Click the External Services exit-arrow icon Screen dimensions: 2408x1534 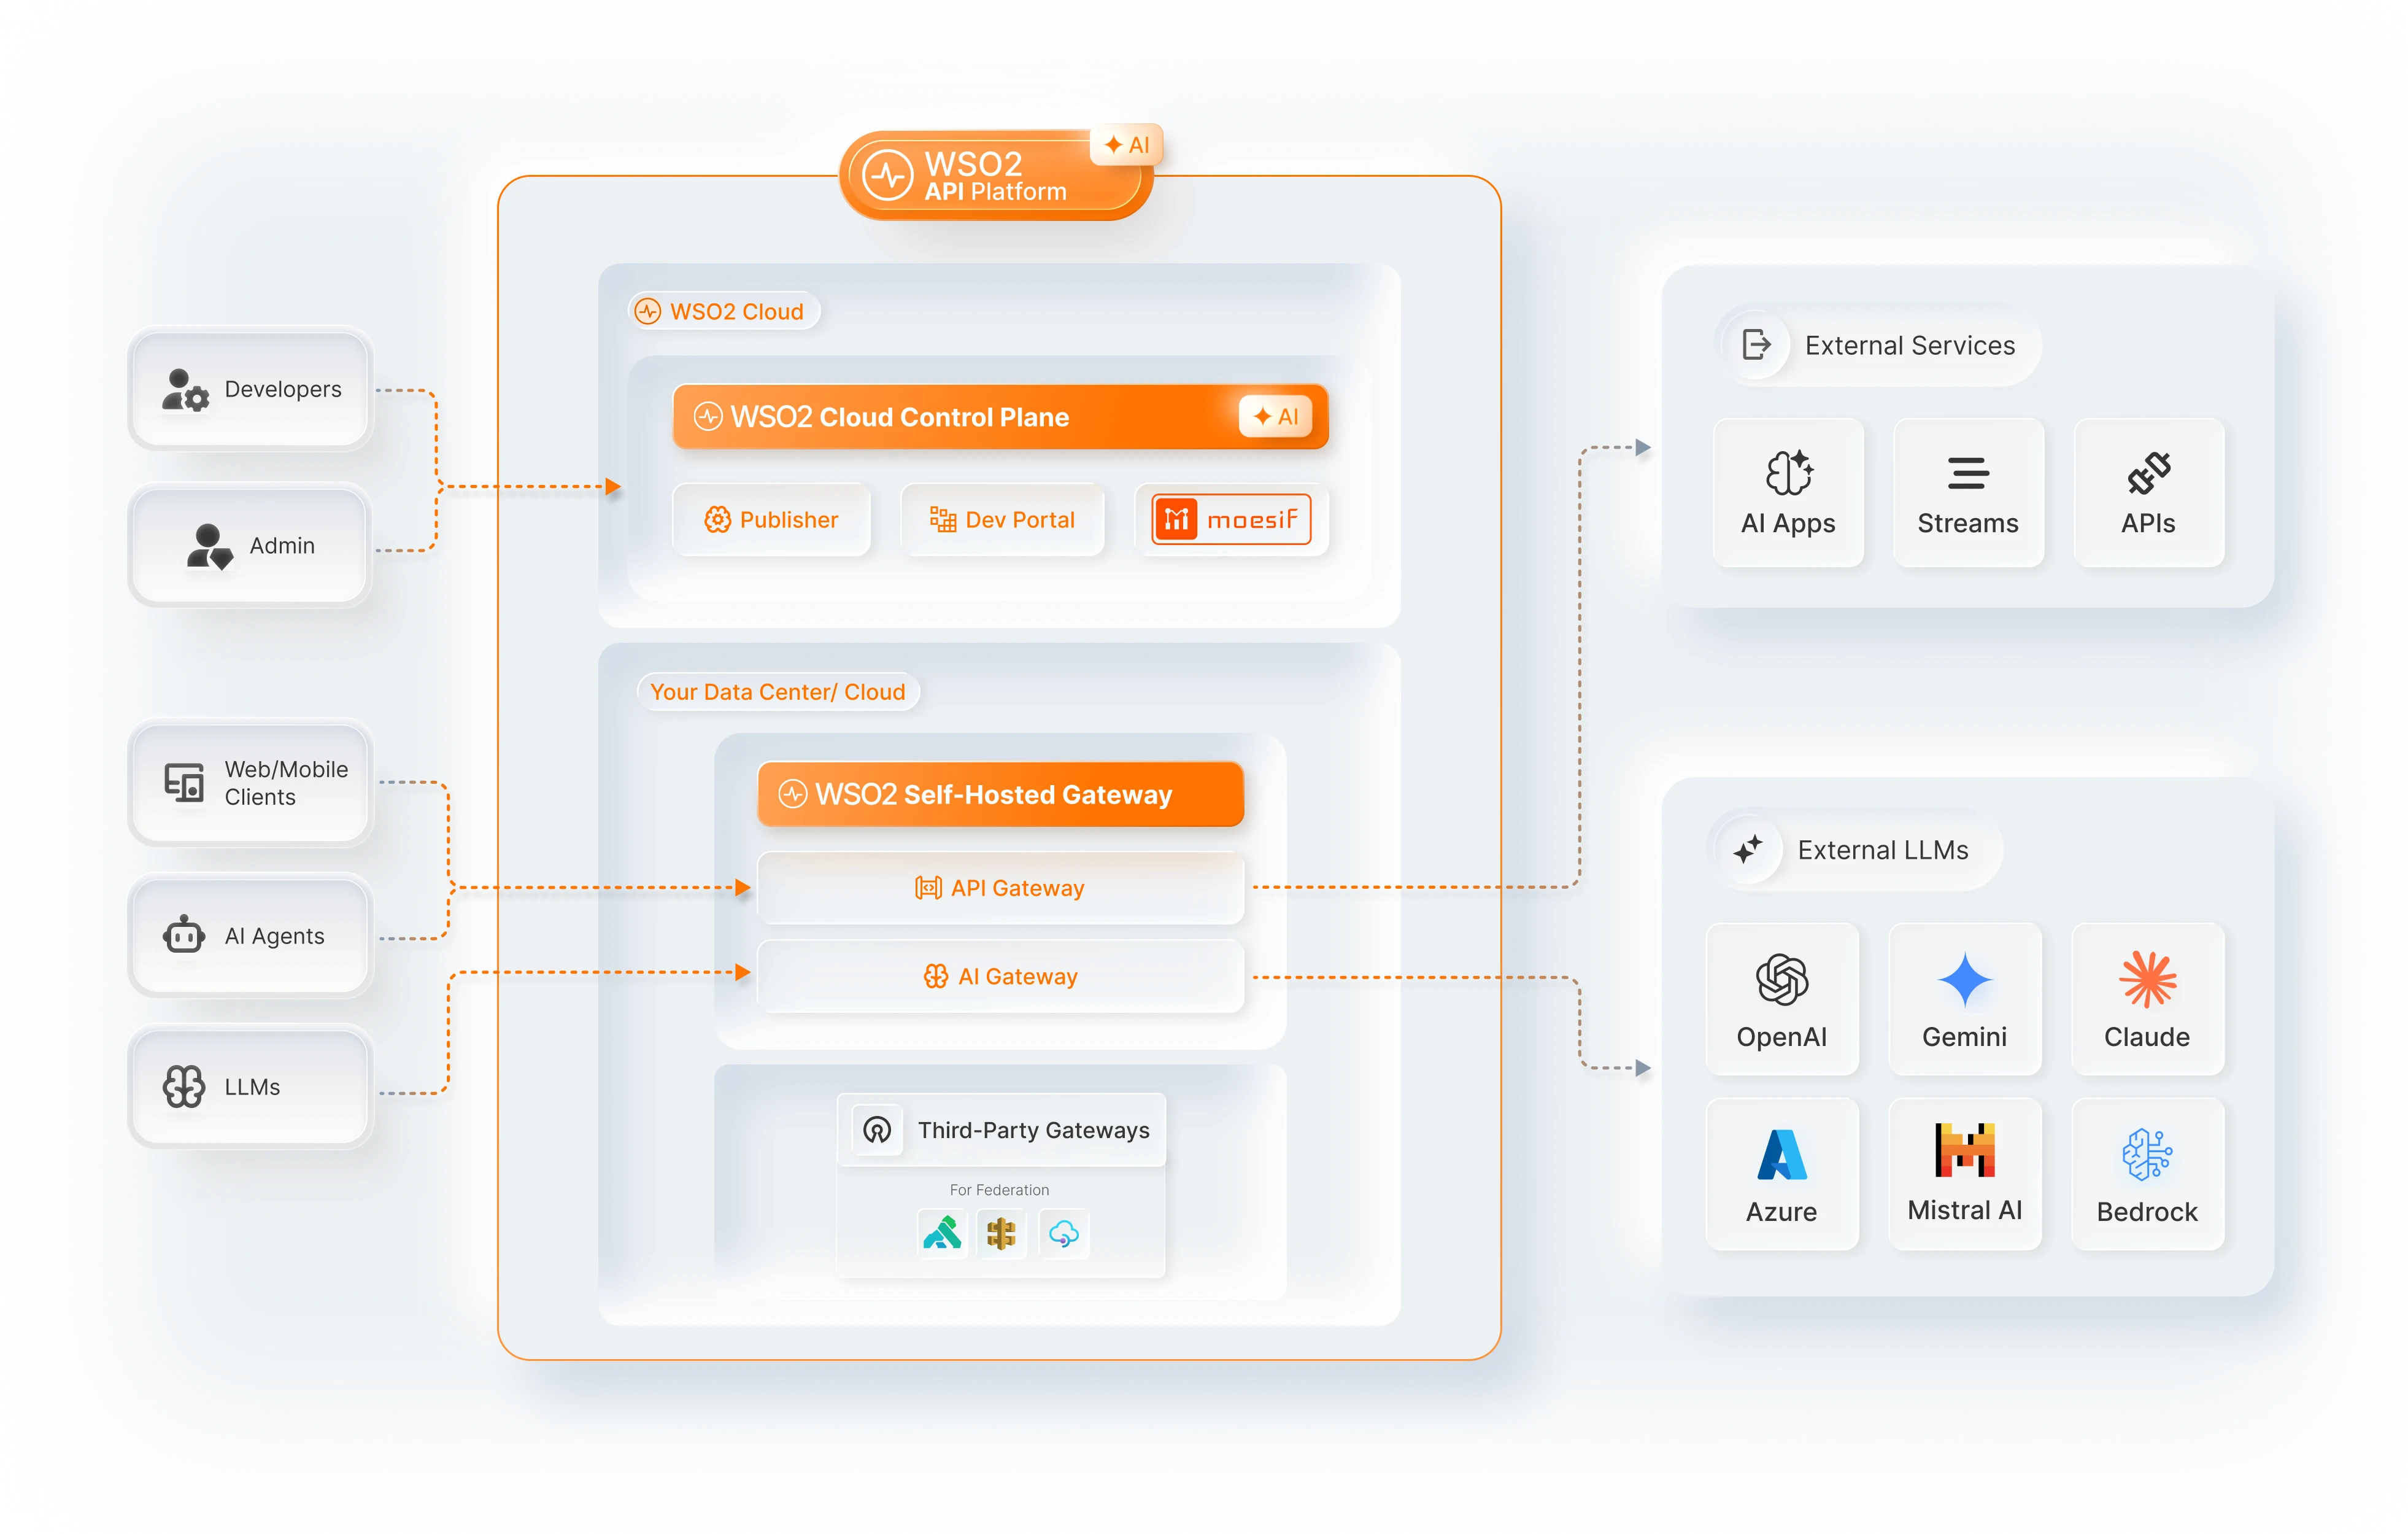[x=1756, y=345]
